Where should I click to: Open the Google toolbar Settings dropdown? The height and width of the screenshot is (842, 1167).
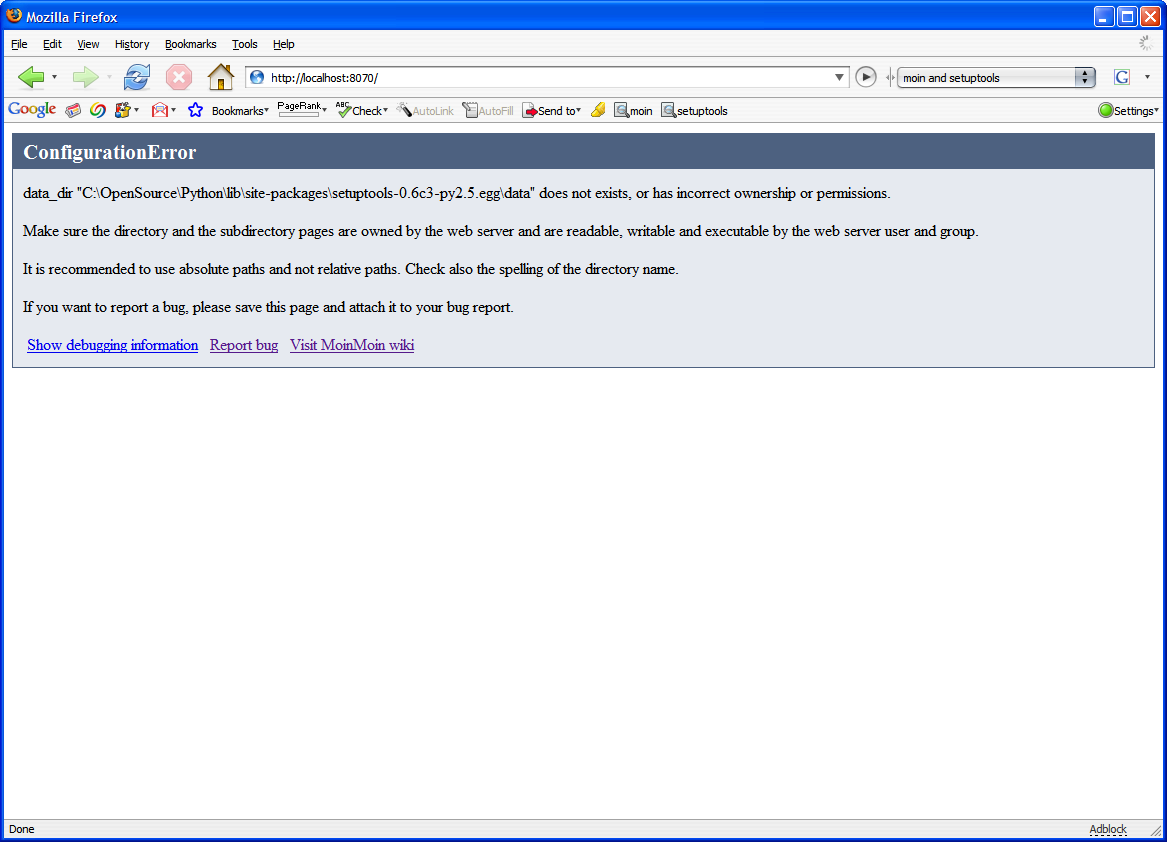click(x=1128, y=110)
